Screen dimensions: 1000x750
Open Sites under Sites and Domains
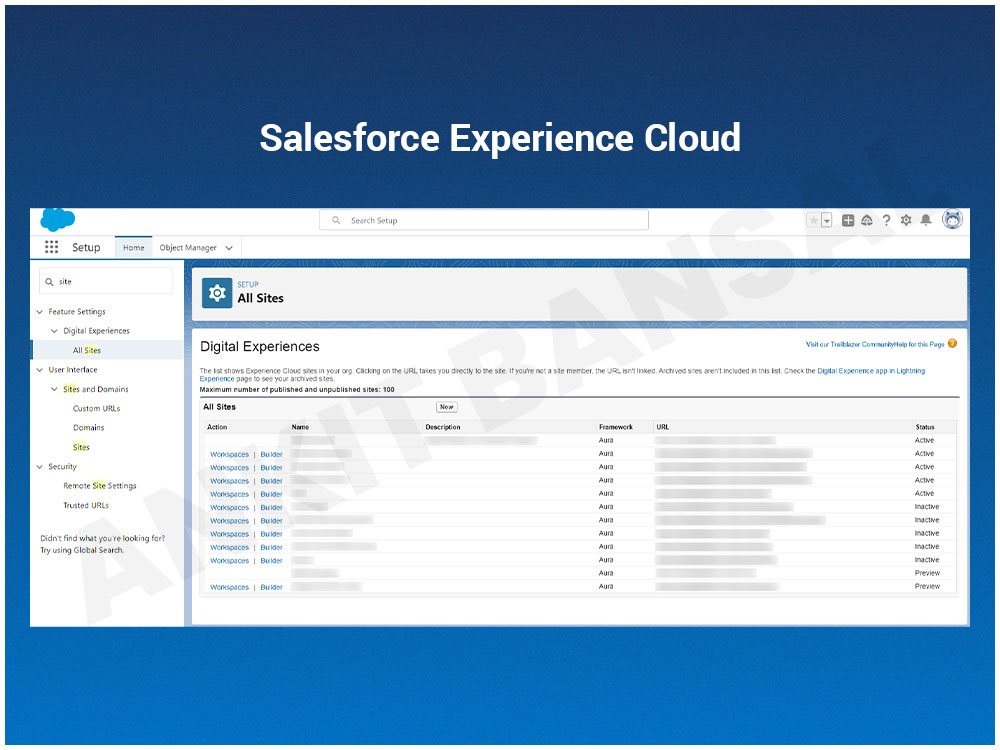[81, 447]
